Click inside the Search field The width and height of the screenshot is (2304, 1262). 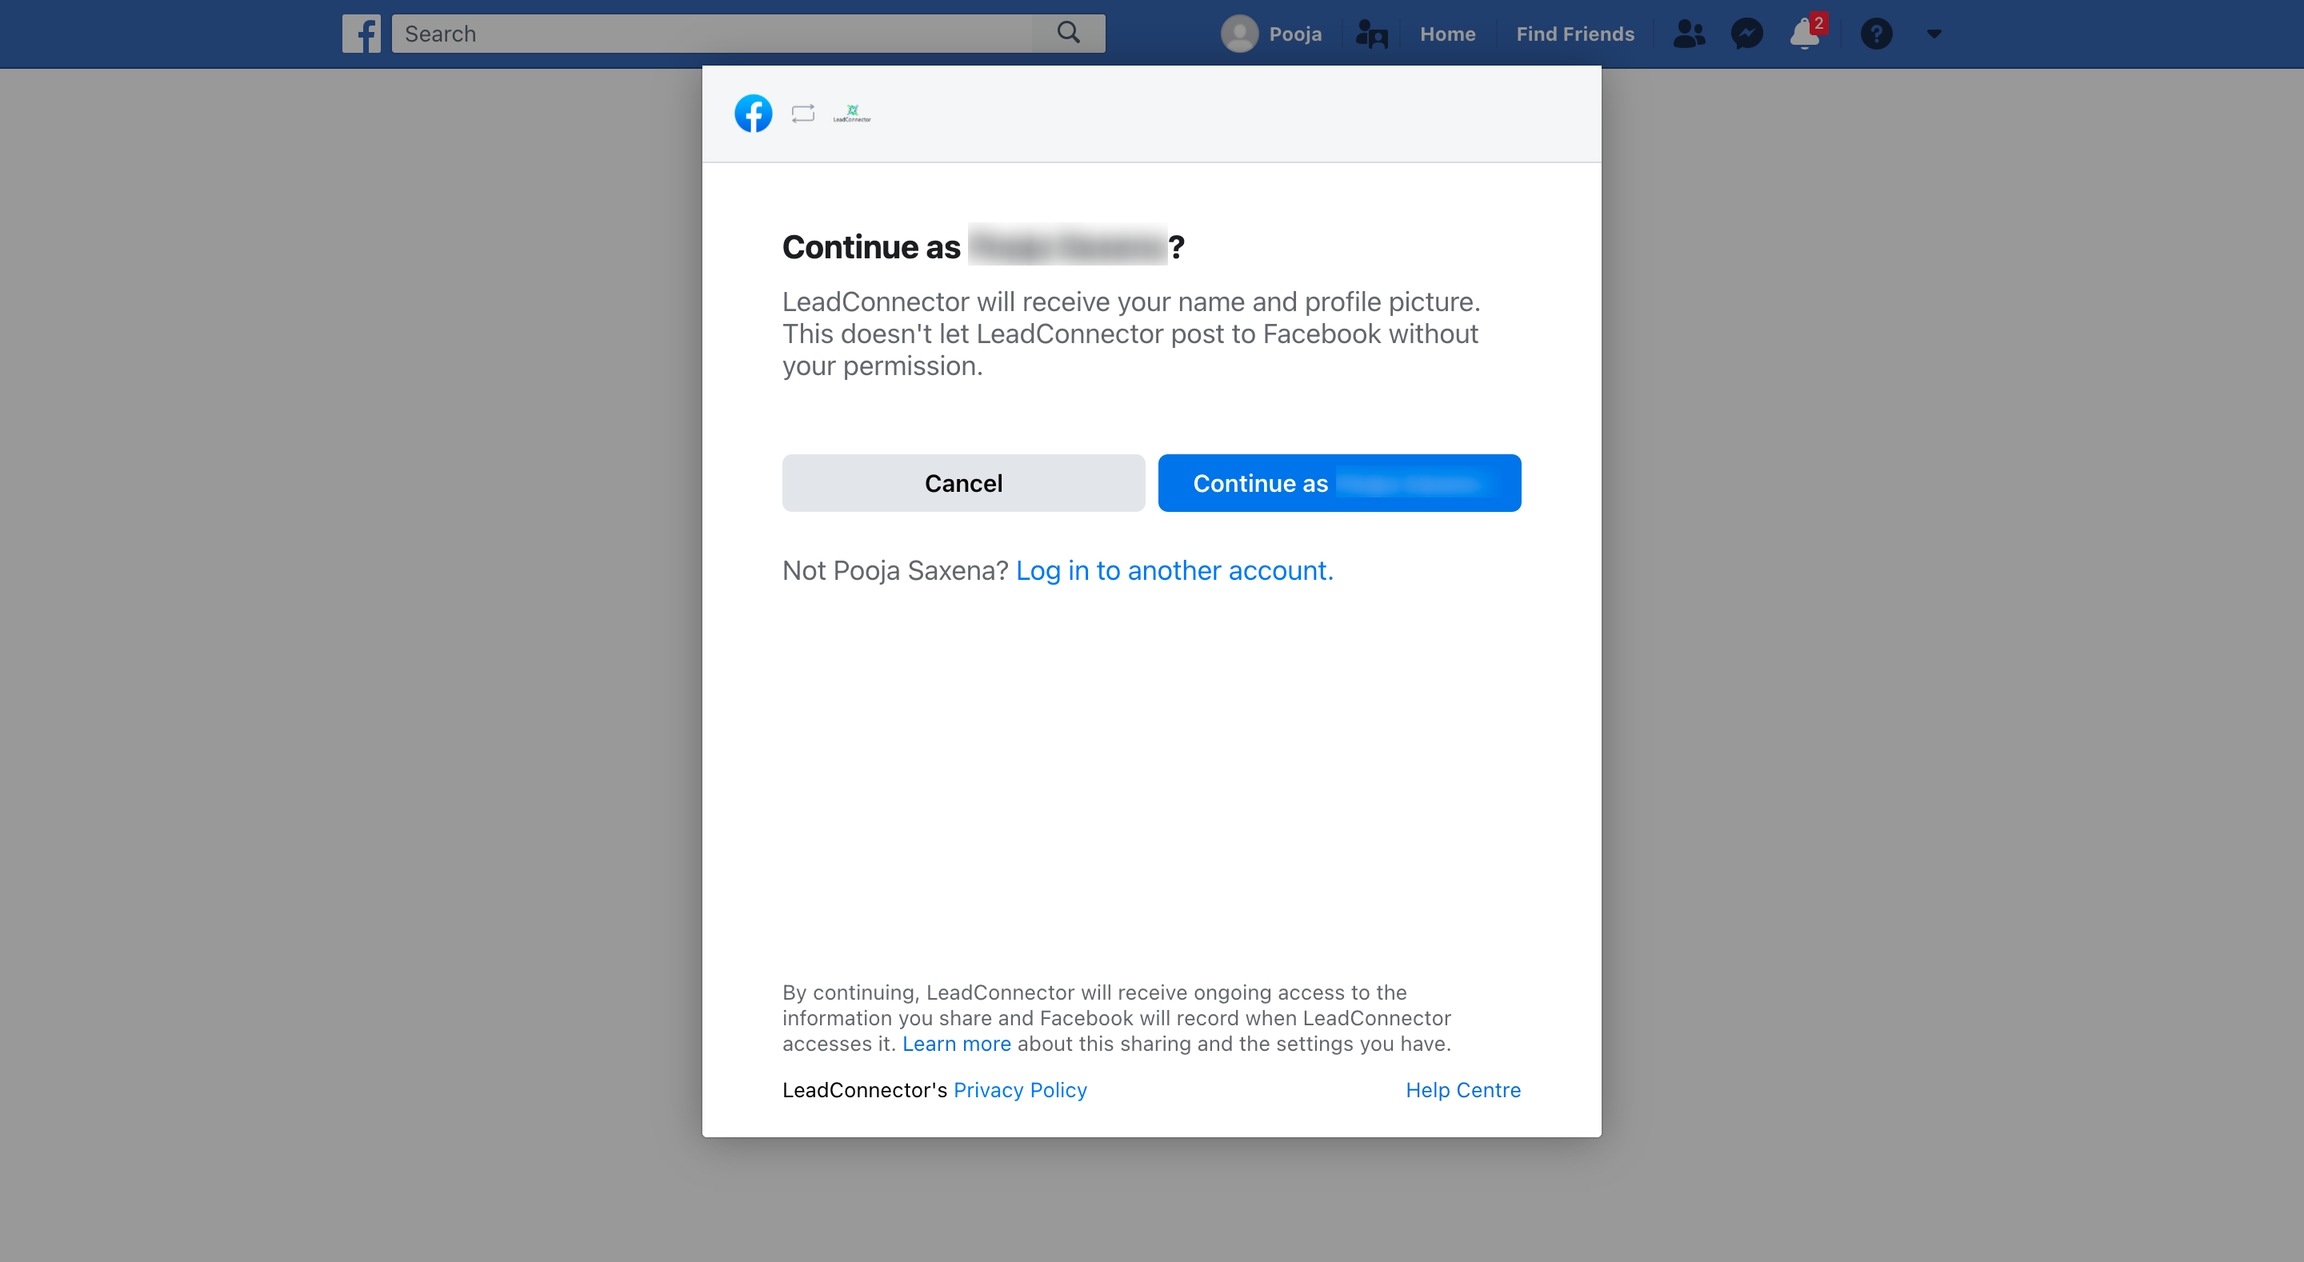(700, 33)
